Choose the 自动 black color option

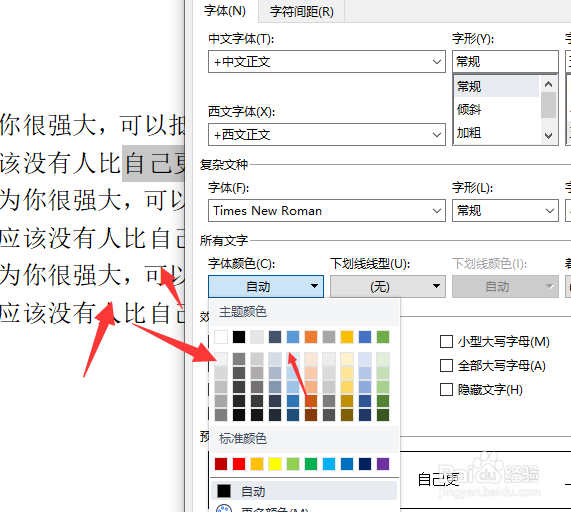304,491
